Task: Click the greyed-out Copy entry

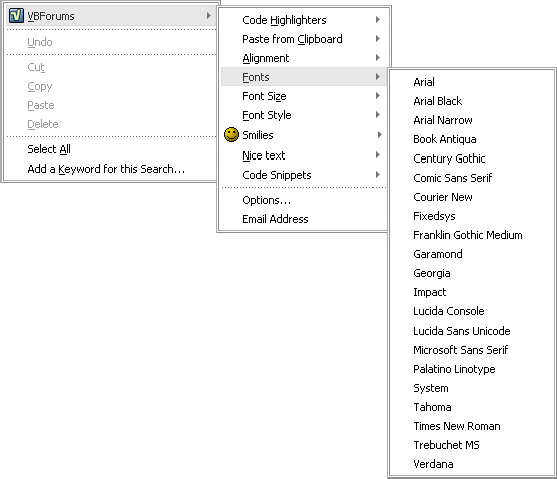Action: click(111, 86)
